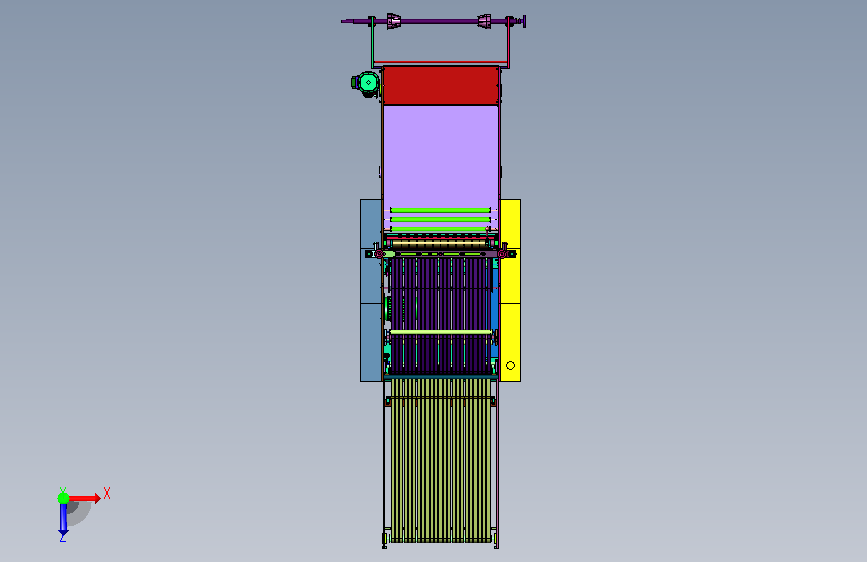Select the yellow side panel of the model

510,290
